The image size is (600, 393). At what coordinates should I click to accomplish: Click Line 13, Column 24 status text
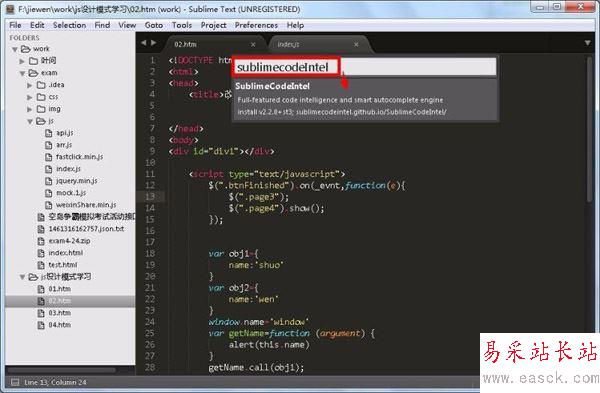(x=55, y=382)
